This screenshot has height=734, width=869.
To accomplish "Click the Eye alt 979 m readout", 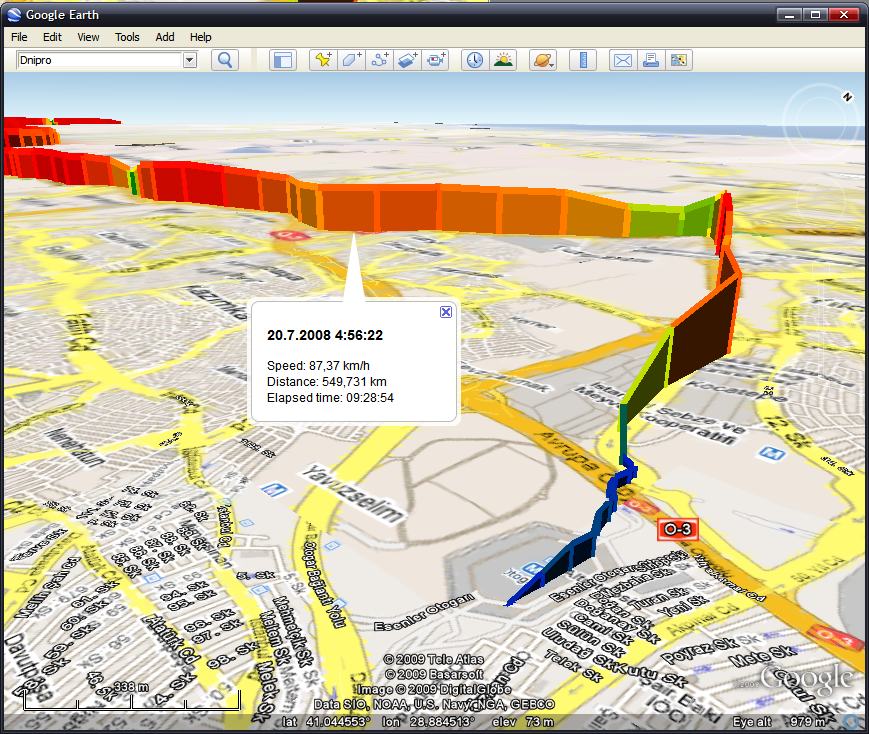I will [x=780, y=722].
